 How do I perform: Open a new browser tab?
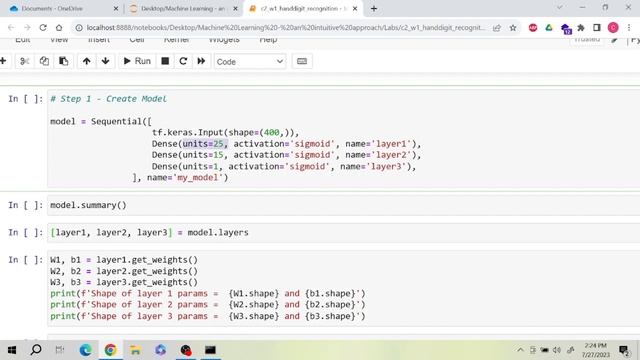[x=374, y=9]
